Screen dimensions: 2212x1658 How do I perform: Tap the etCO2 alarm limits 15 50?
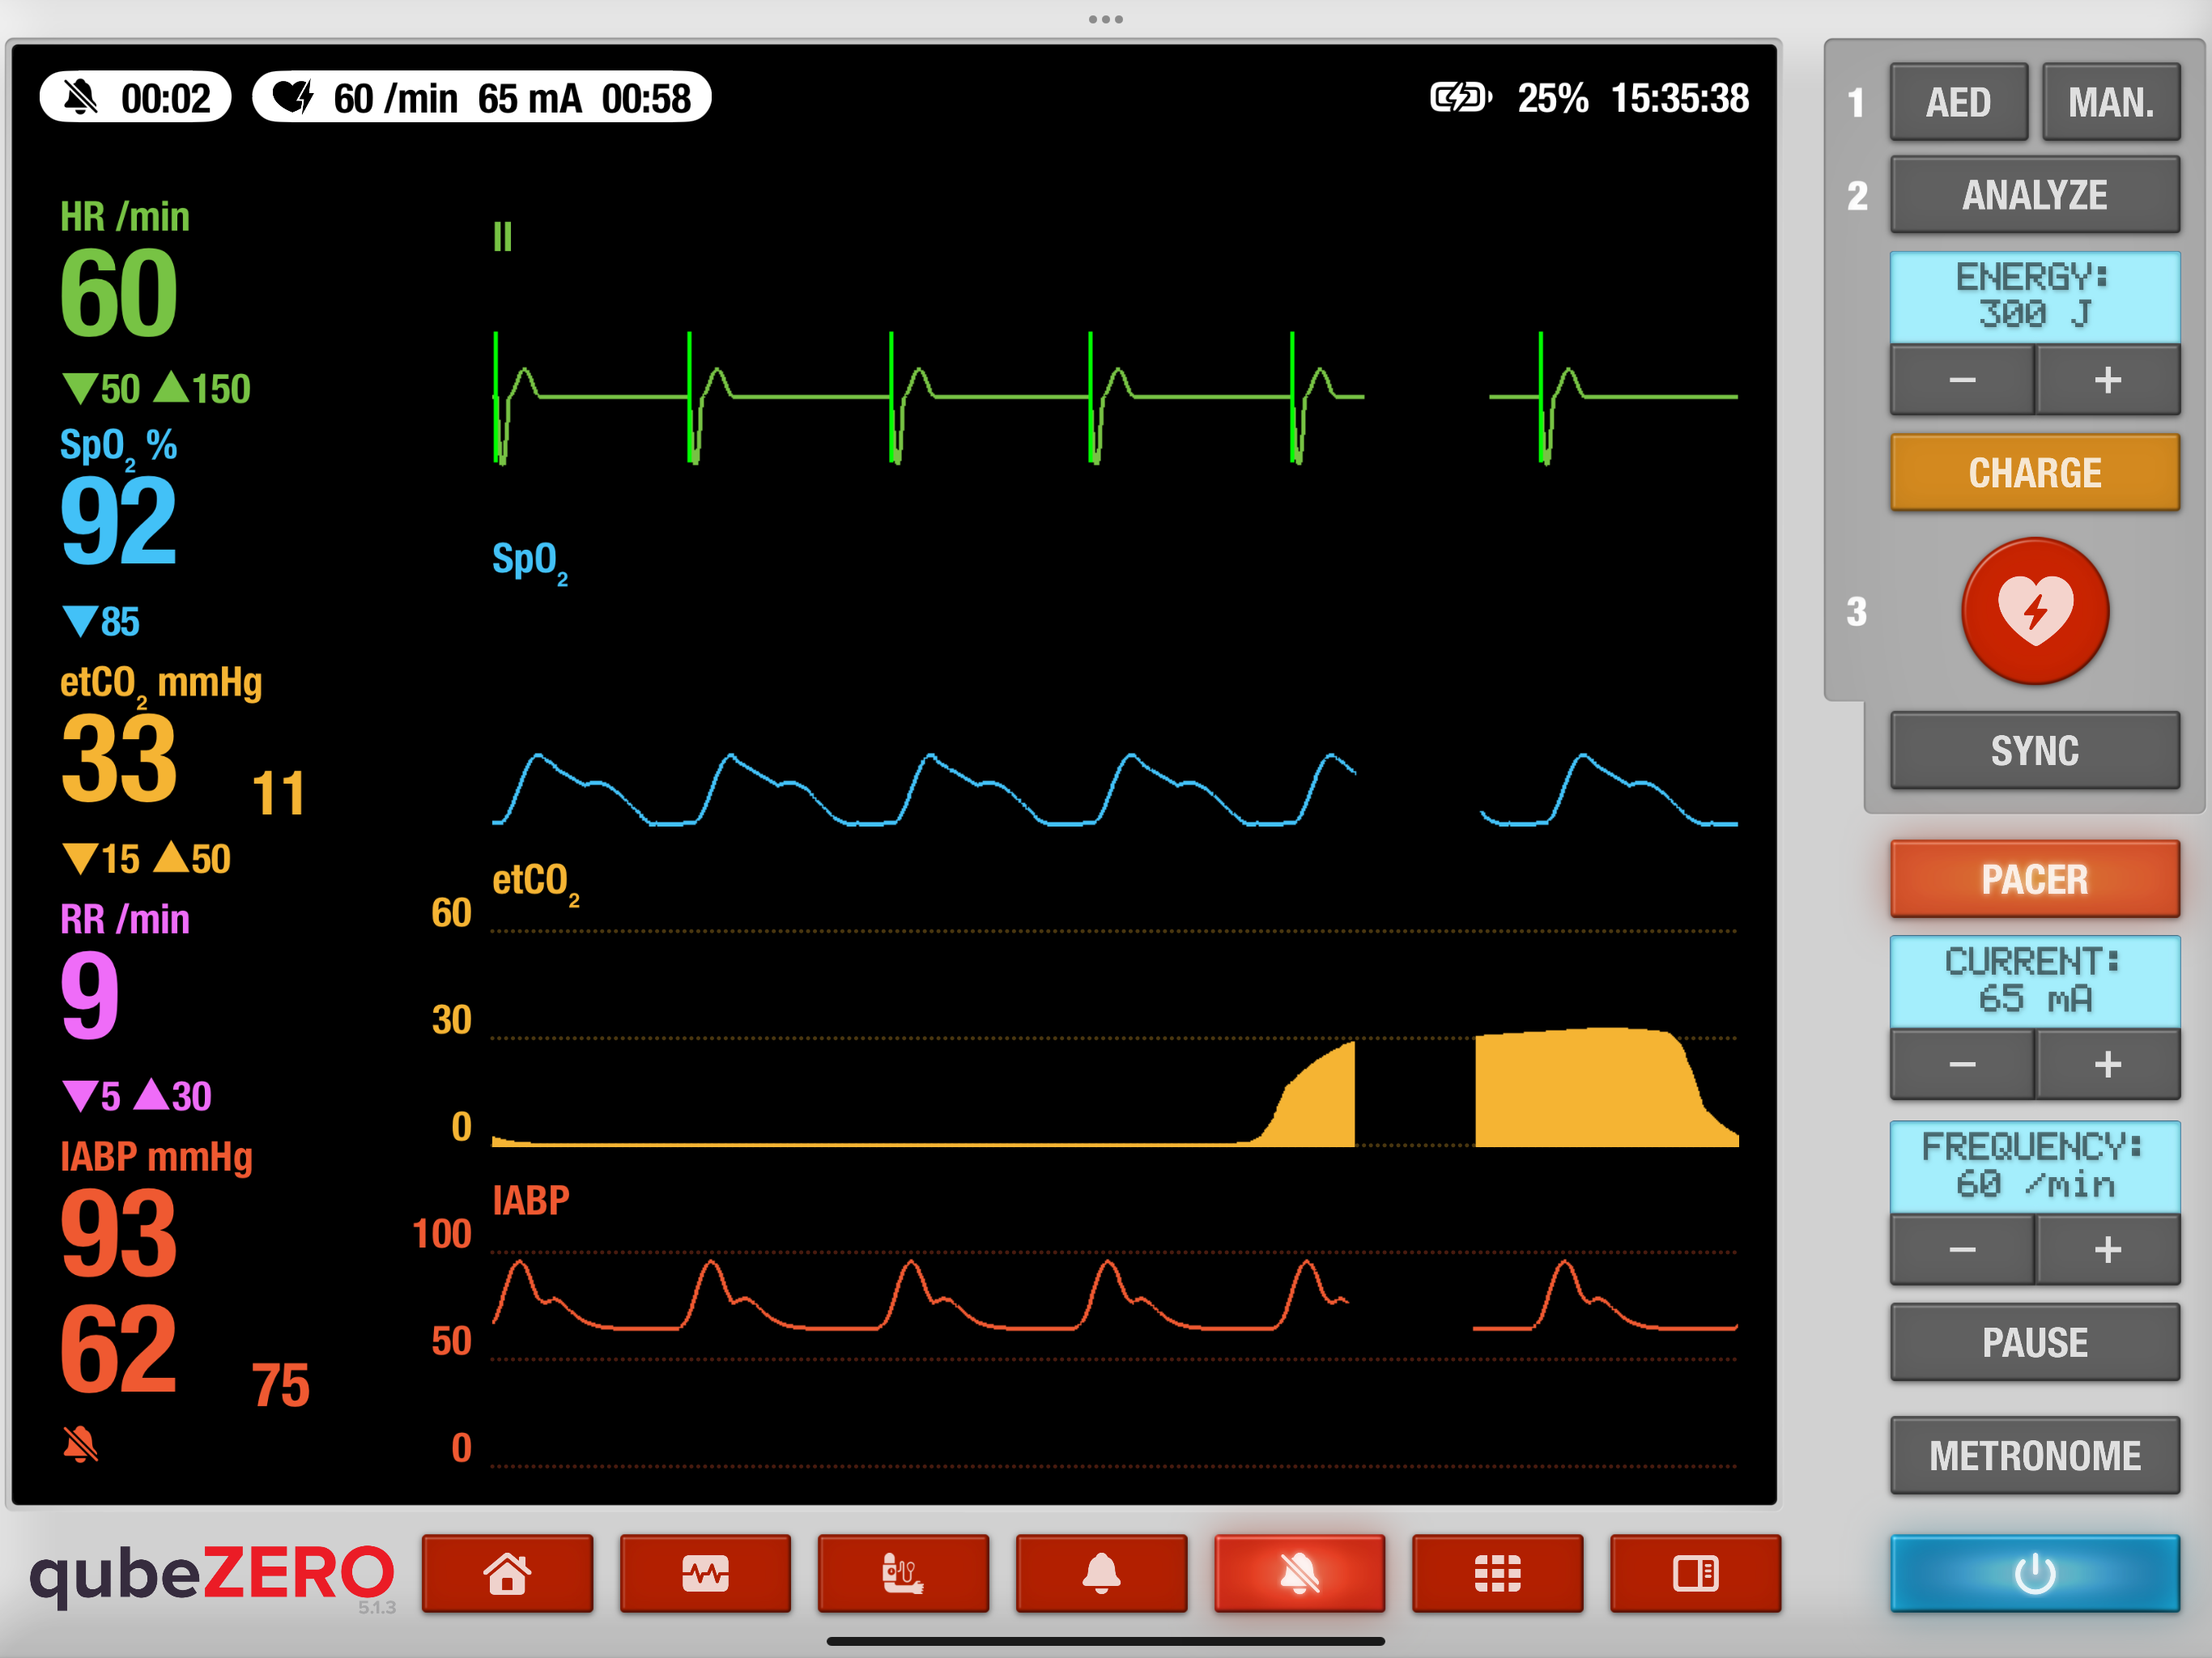click(x=146, y=858)
